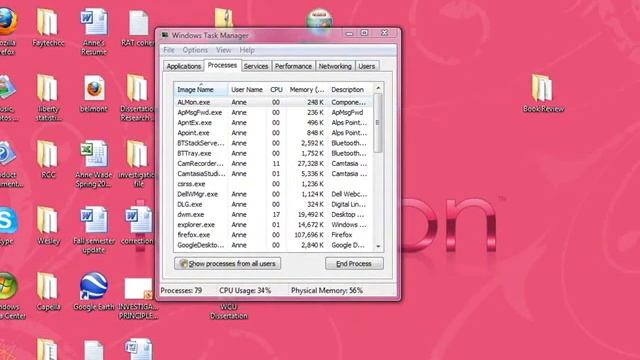Screen dimensions: 640x360
Task: Switch to the Performance tab
Action: [293, 66]
